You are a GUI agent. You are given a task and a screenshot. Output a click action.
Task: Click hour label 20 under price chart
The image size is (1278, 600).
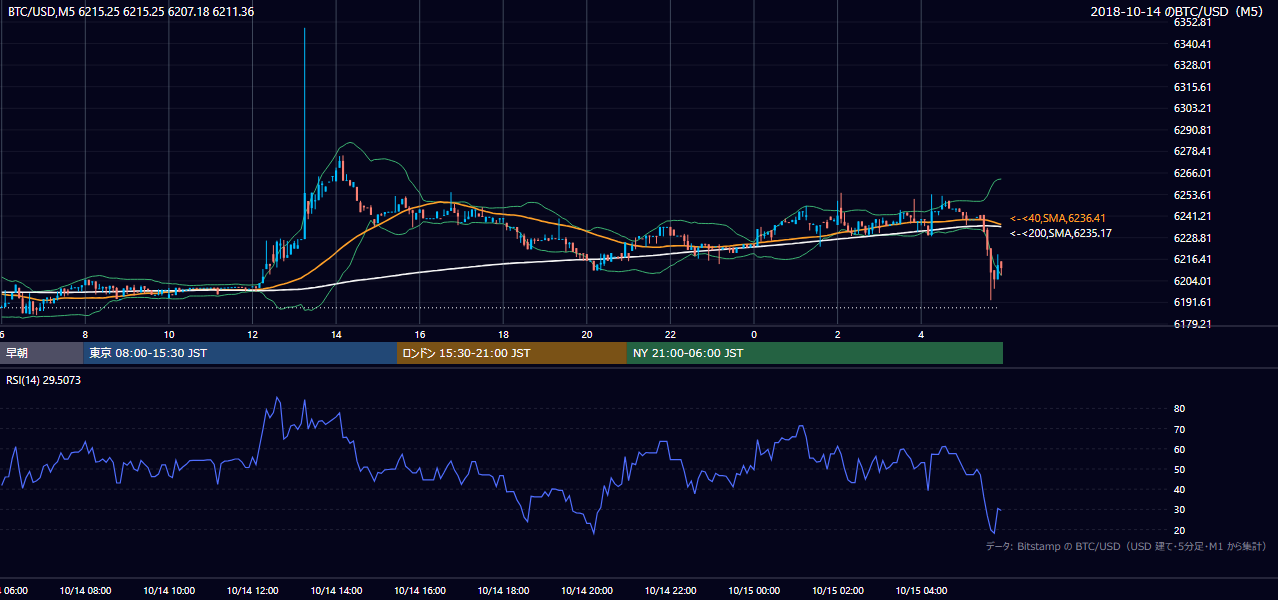587,334
